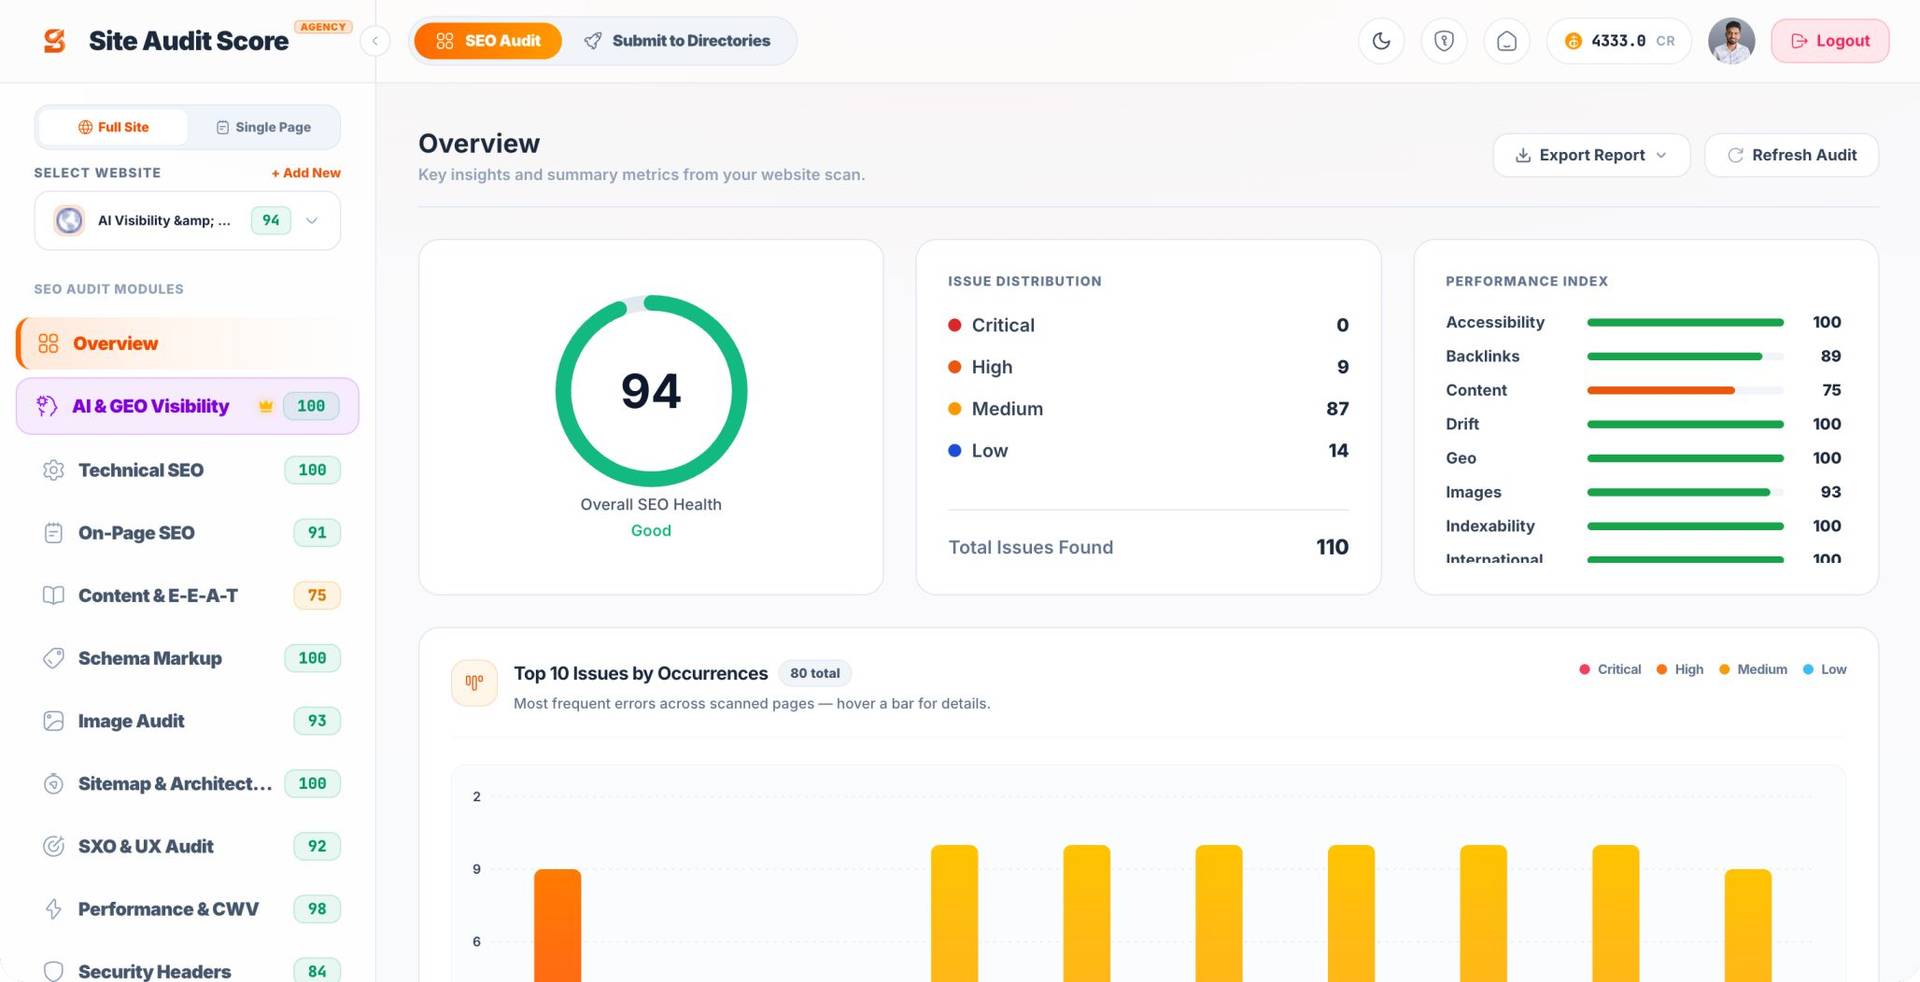The width and height of the screenshot is (1920, 982).
Task: Click the overall SEO health score ring
Action: pos(651,390)
